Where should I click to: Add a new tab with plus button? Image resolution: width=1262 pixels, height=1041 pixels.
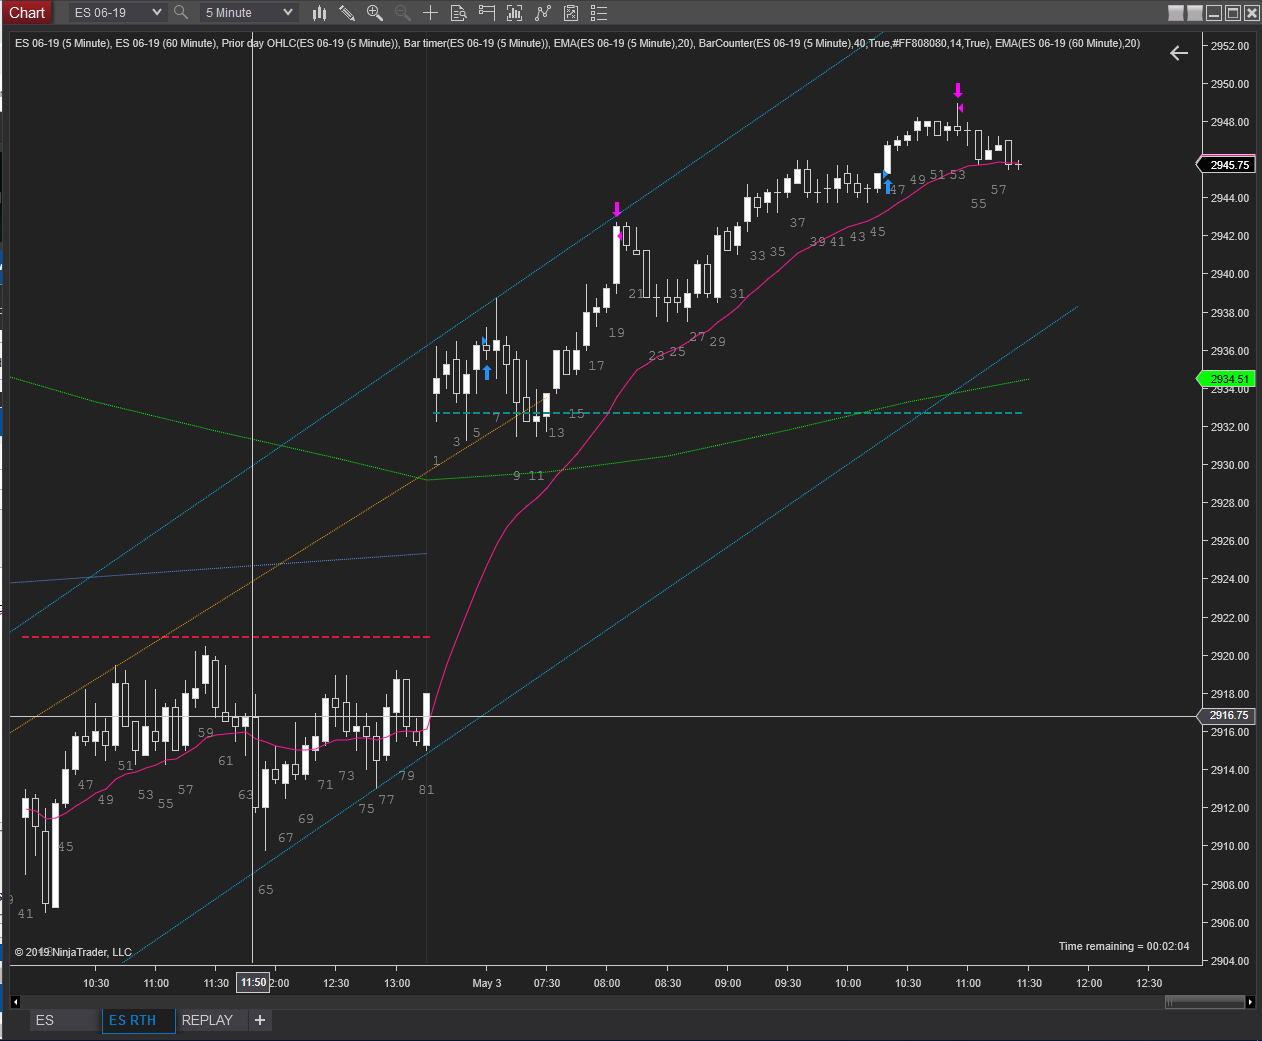click(260, 1020)
